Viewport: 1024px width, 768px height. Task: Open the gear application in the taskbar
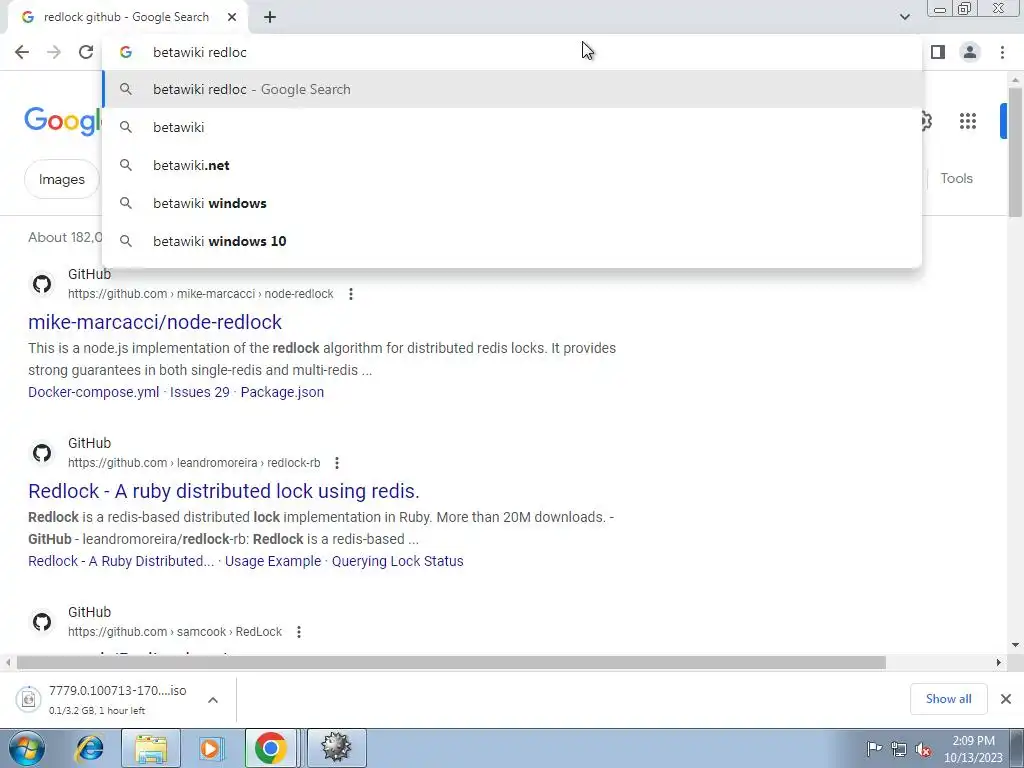[x=336, y=748]
